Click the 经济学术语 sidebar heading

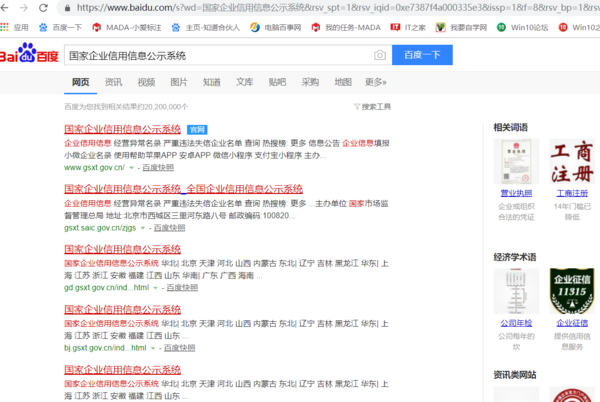tap(515, 257)
